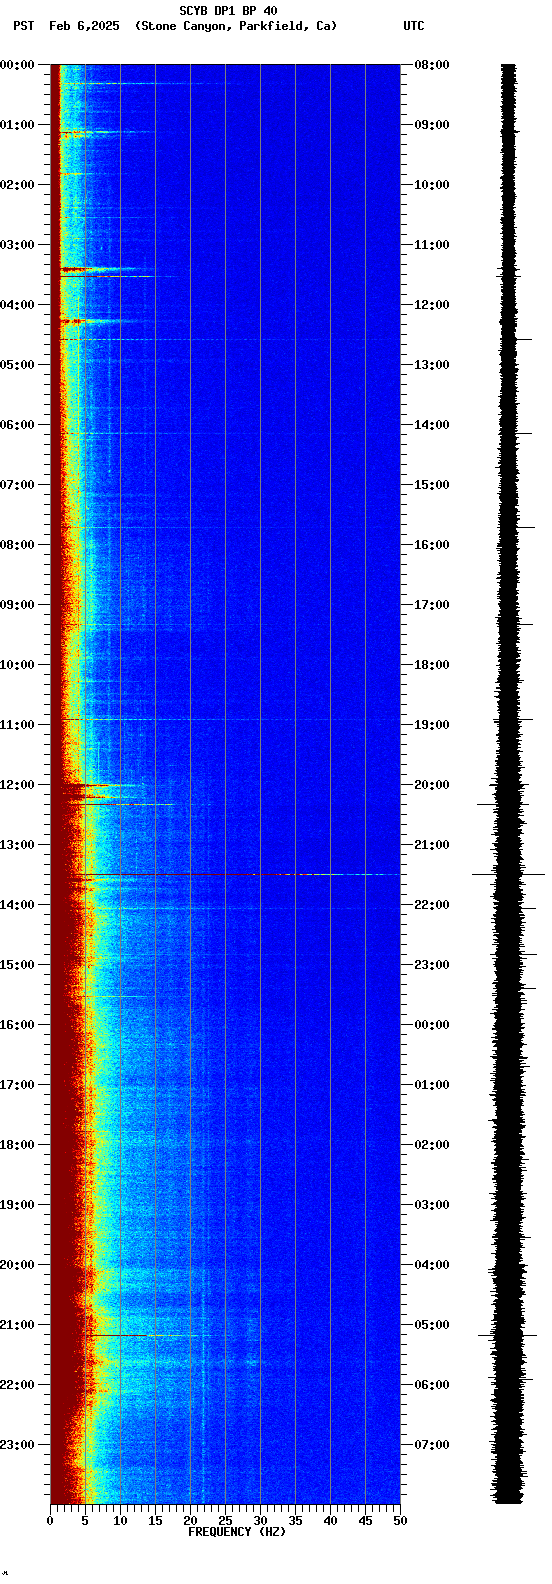Click the '25' frequency axis tick label

click(225, 1521)
